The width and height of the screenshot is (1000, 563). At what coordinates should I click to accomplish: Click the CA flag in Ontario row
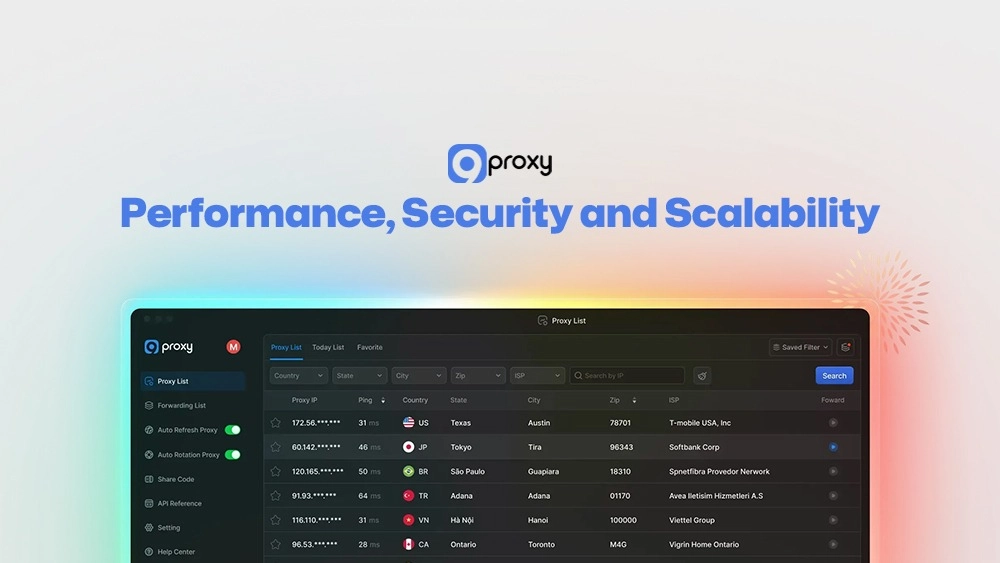point(409,545)
